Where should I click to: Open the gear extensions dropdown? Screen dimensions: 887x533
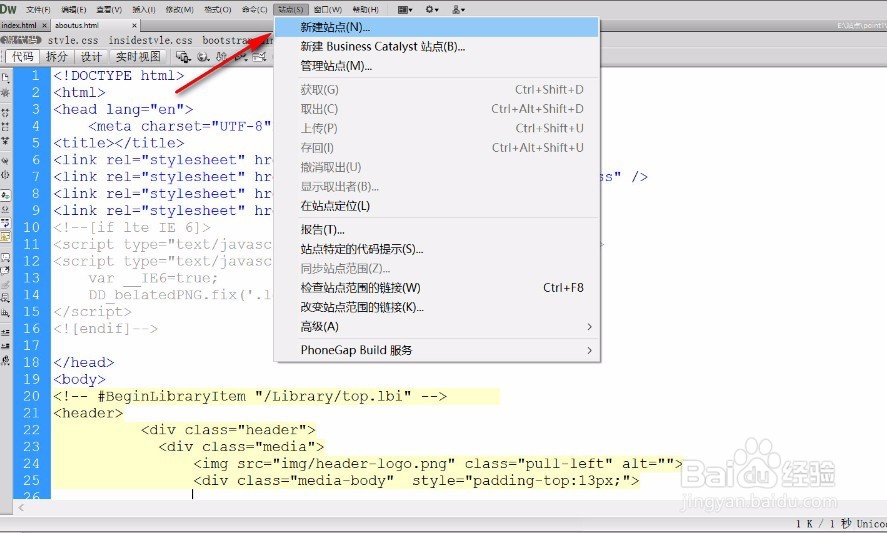[432, 10]
